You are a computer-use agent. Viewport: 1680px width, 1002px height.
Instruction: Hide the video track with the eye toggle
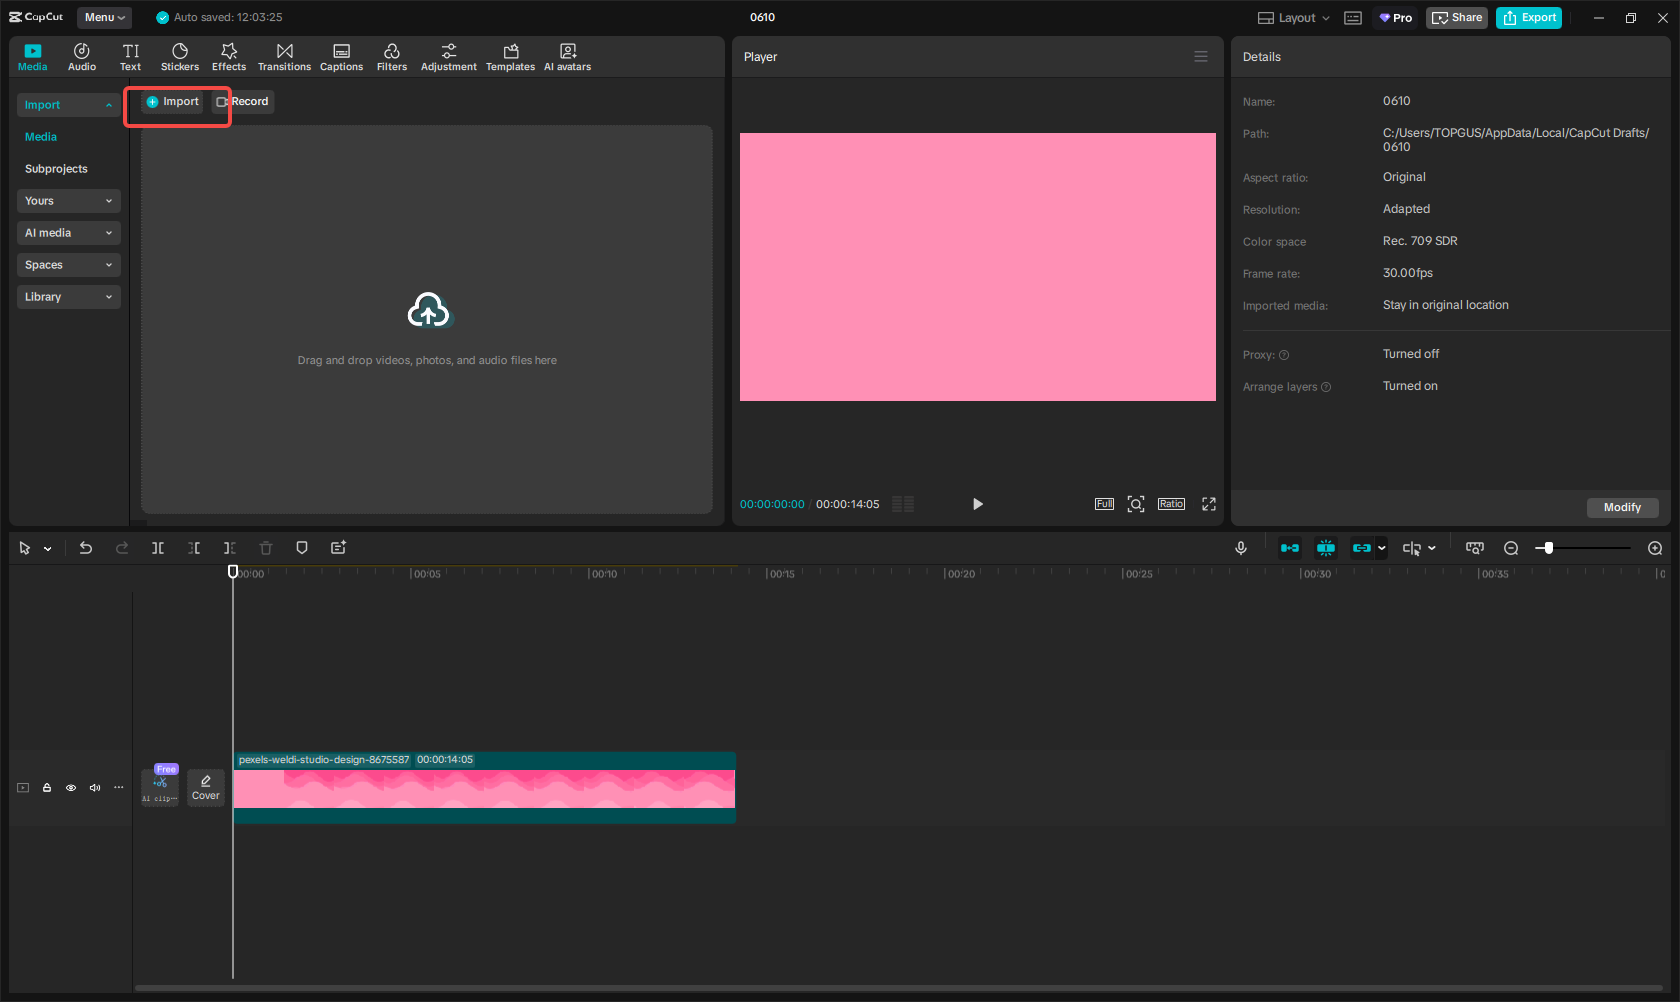[71, 788]
